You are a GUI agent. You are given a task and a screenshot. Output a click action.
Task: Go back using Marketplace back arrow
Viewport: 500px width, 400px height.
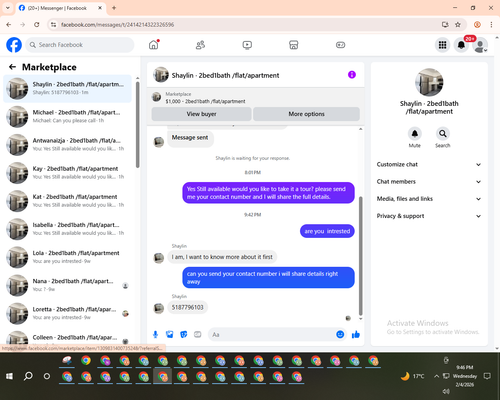[x=12, y=67]
